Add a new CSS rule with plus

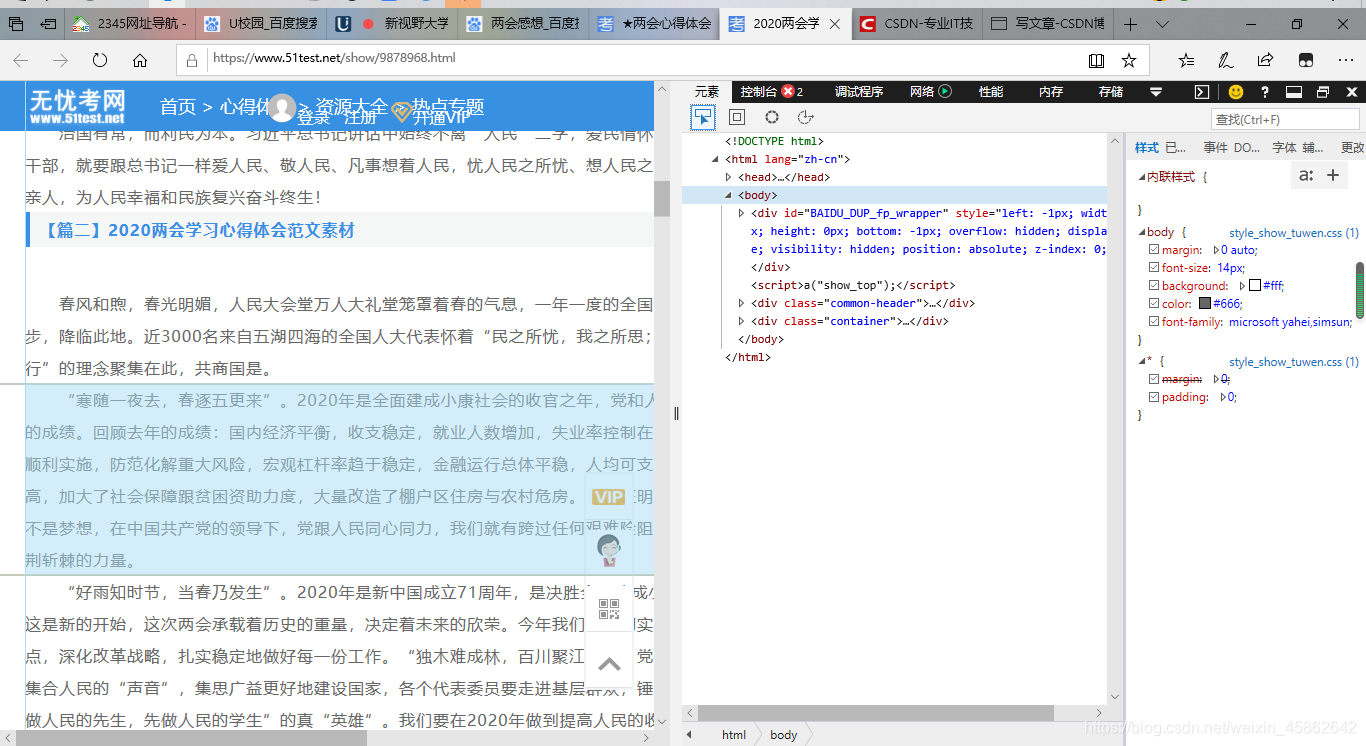click(x=1333, y=176)
